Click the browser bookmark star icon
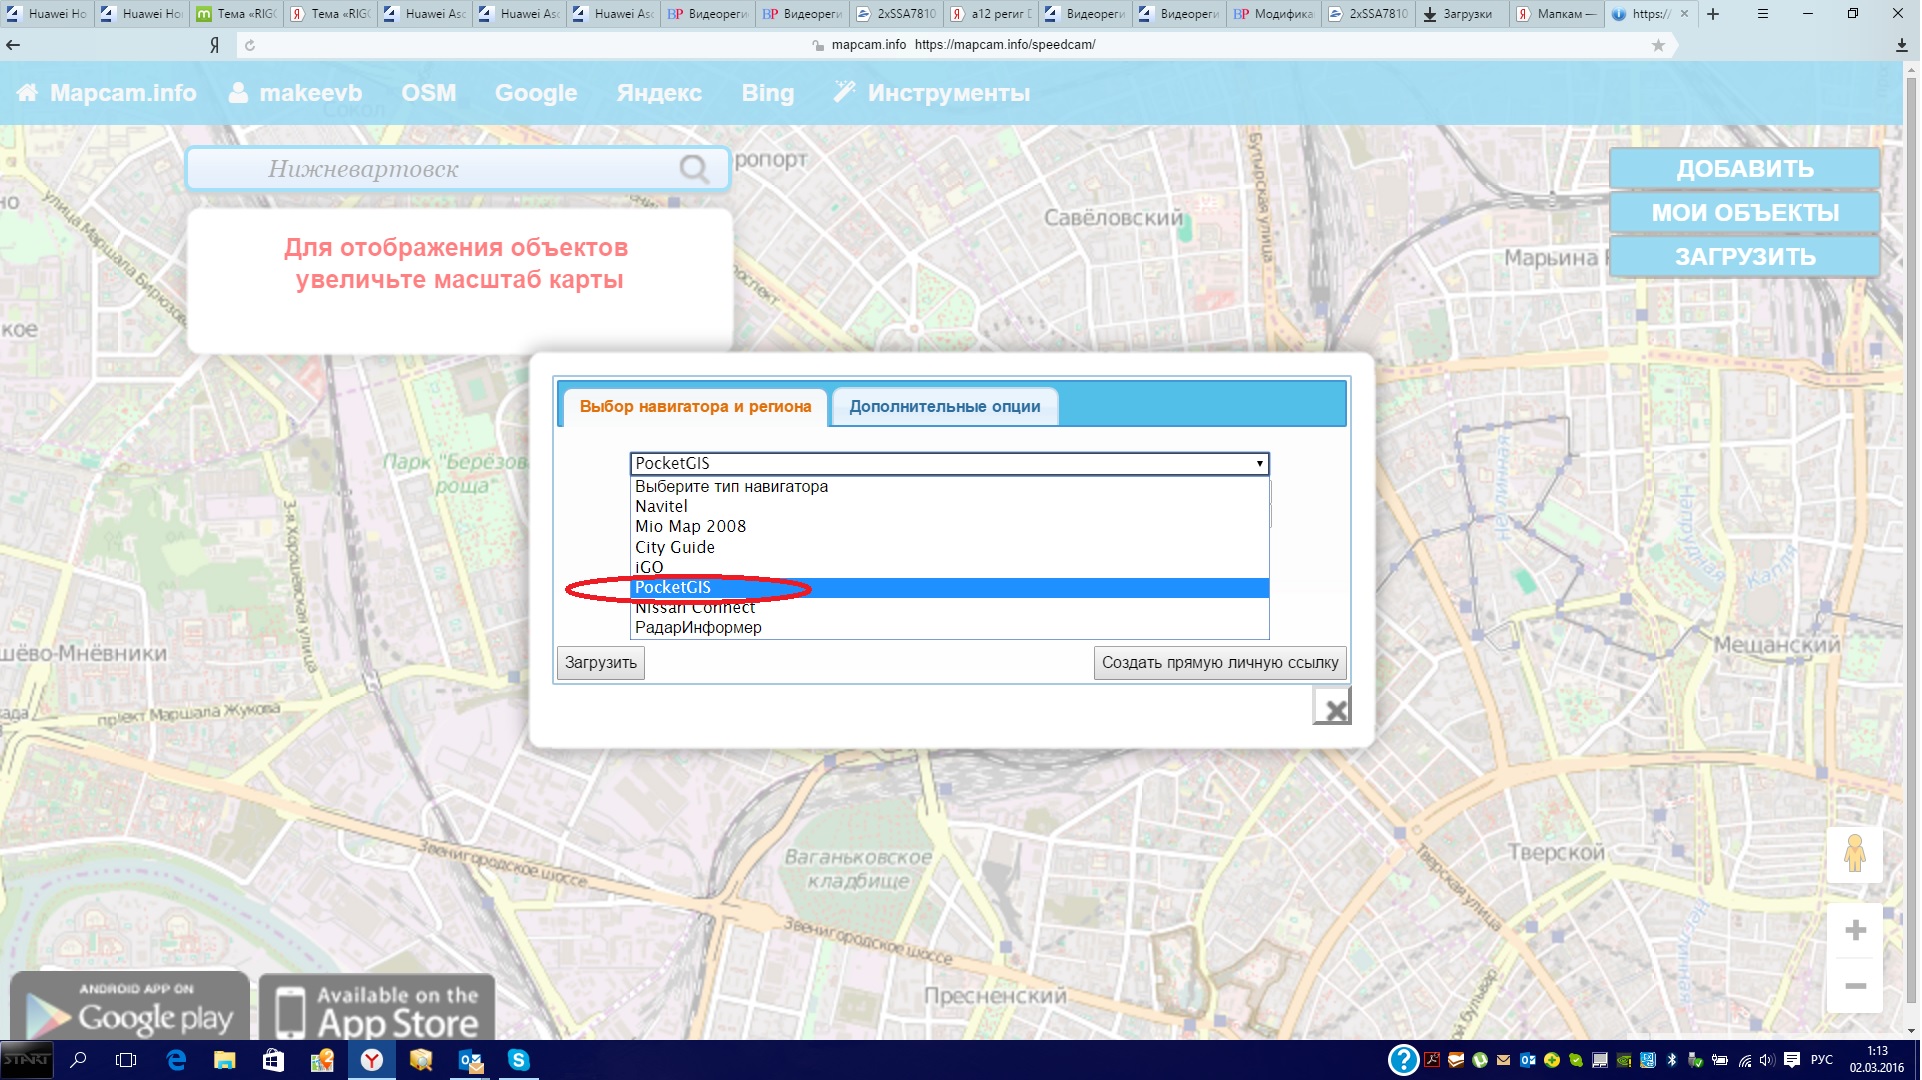Viewport: 1922px width, 1080px height. tap(1658, 45)
